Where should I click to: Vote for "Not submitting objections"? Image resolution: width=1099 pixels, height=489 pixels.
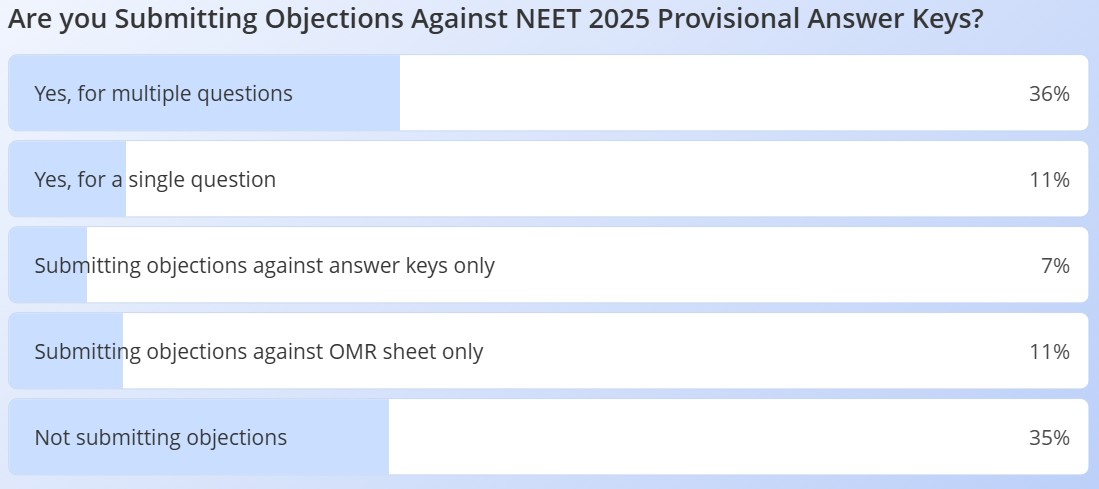tap(160, 438)
